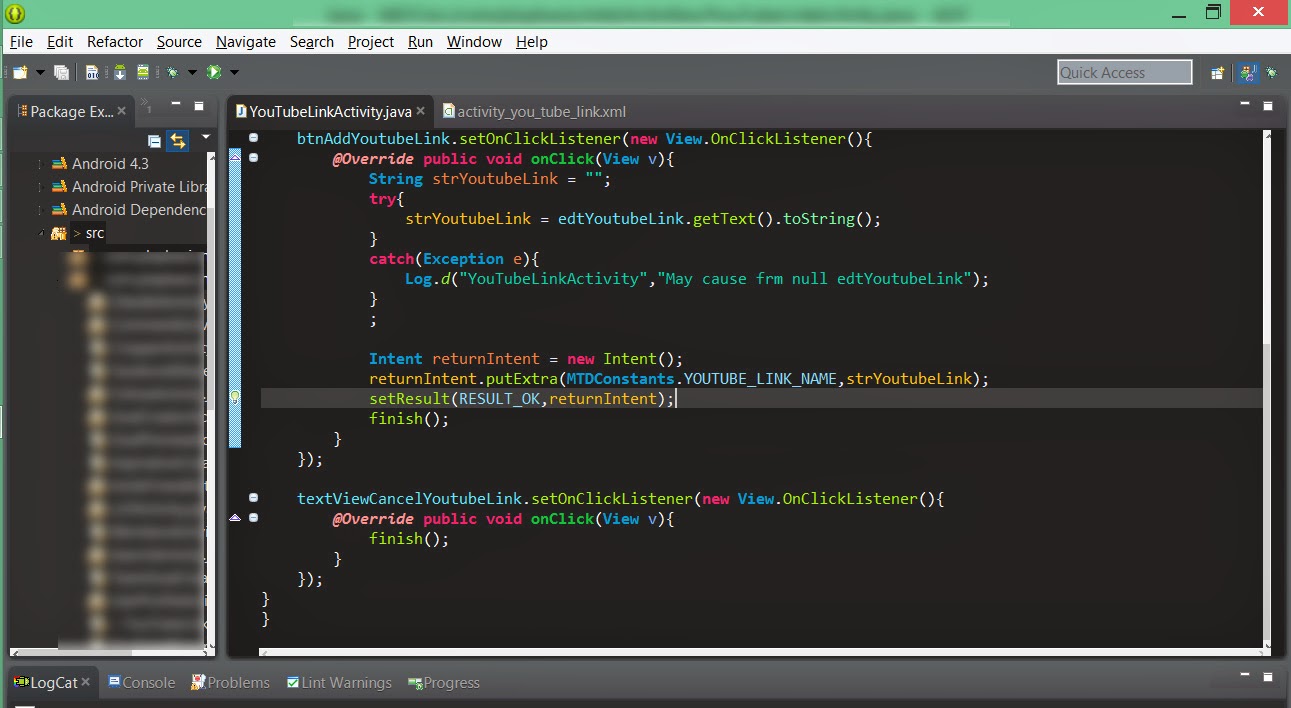The width and height of the screenshot is (1291, 708).
Task: Open the Help menu
Action: [x=532, y=41]
